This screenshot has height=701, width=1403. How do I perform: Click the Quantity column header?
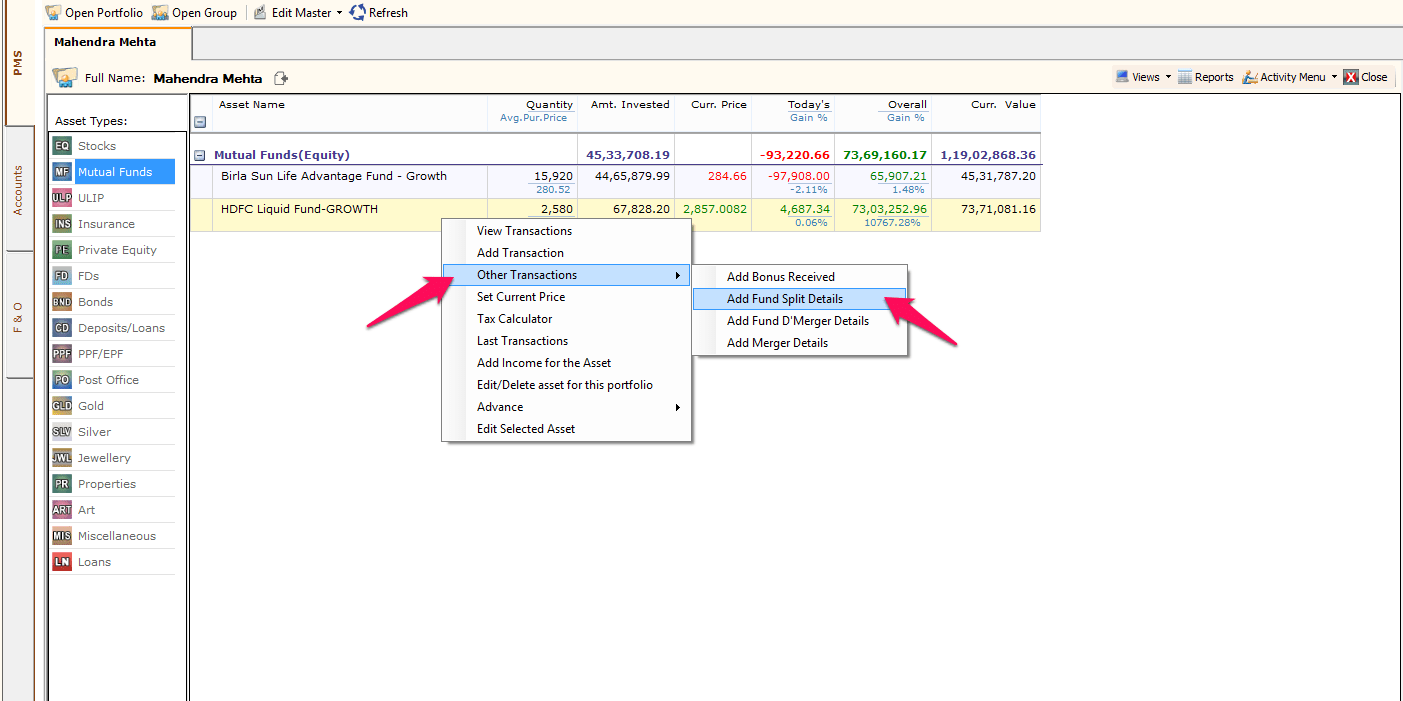549,104
